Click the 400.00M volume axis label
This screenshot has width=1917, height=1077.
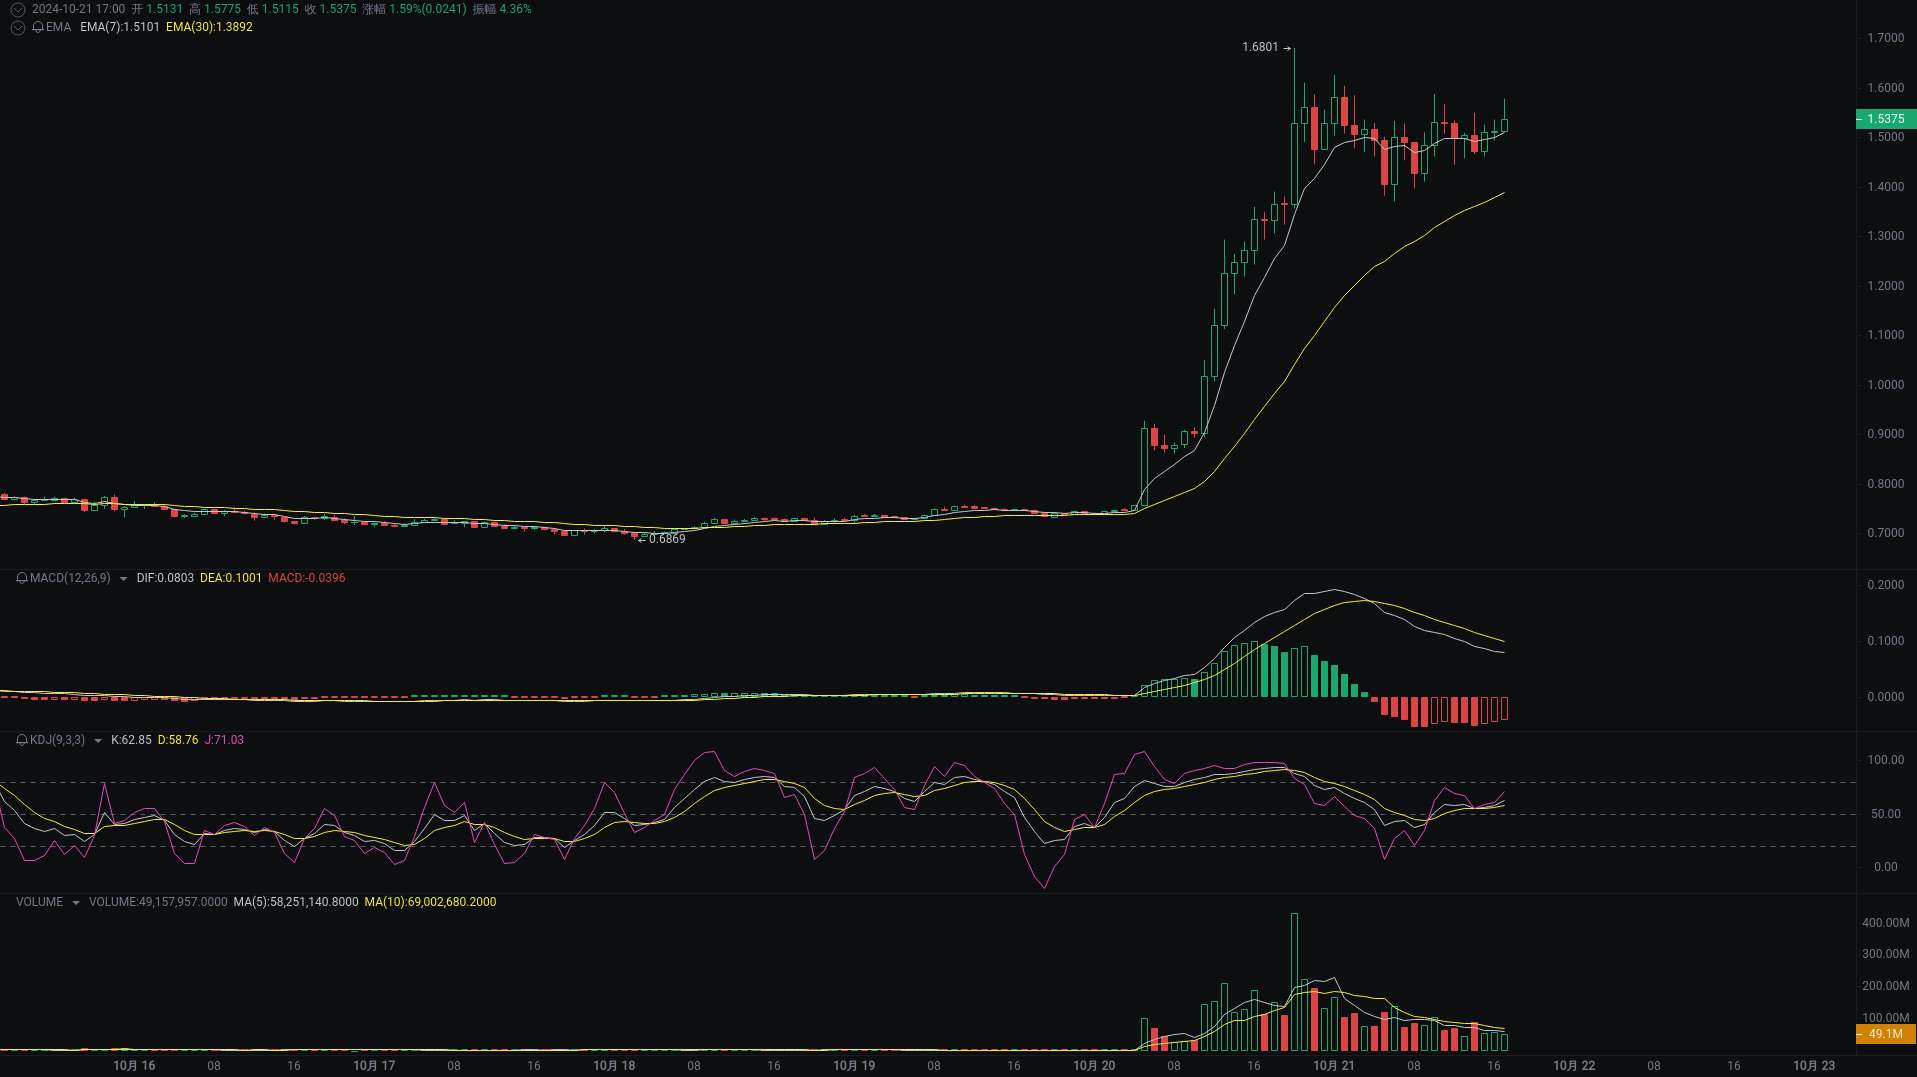pos(1886,923)
